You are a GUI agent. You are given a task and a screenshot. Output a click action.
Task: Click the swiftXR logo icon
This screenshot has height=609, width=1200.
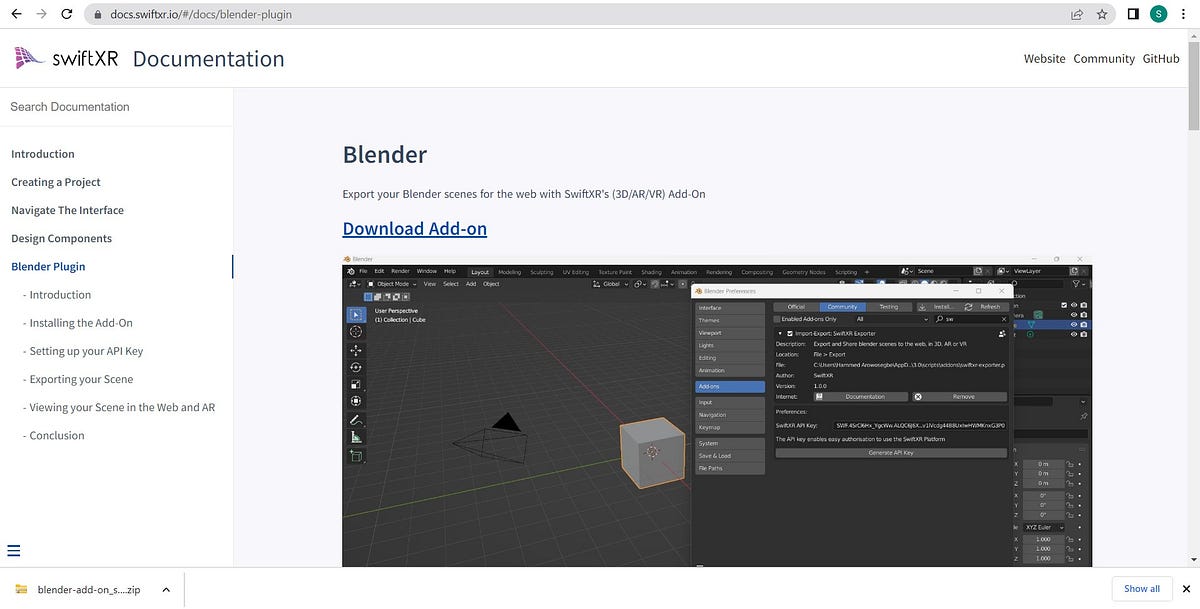pos(27,58)
